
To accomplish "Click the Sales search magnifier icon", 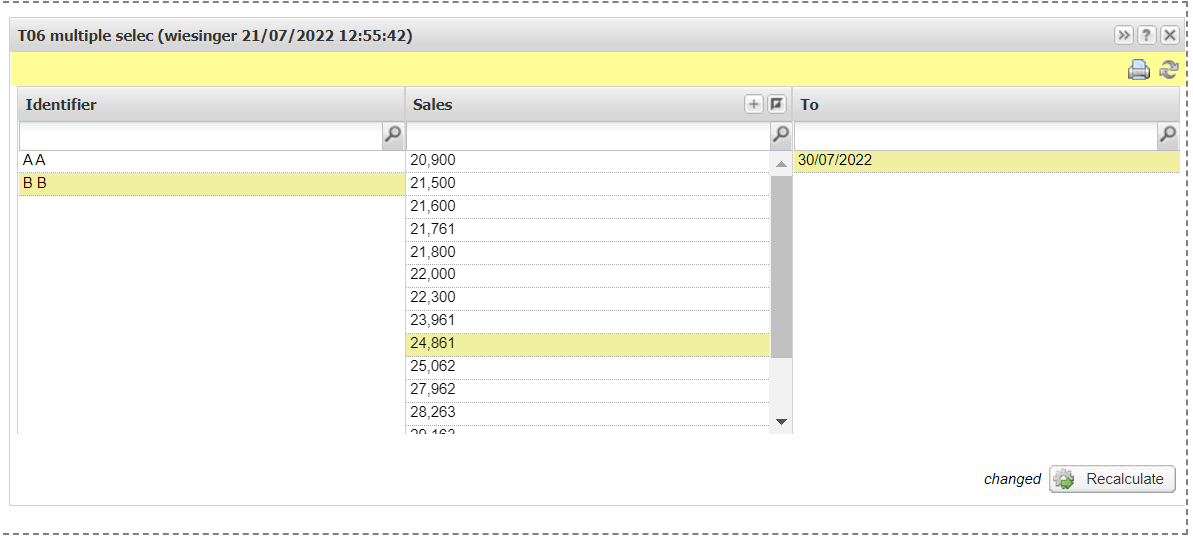I will (x=781, y=135).
